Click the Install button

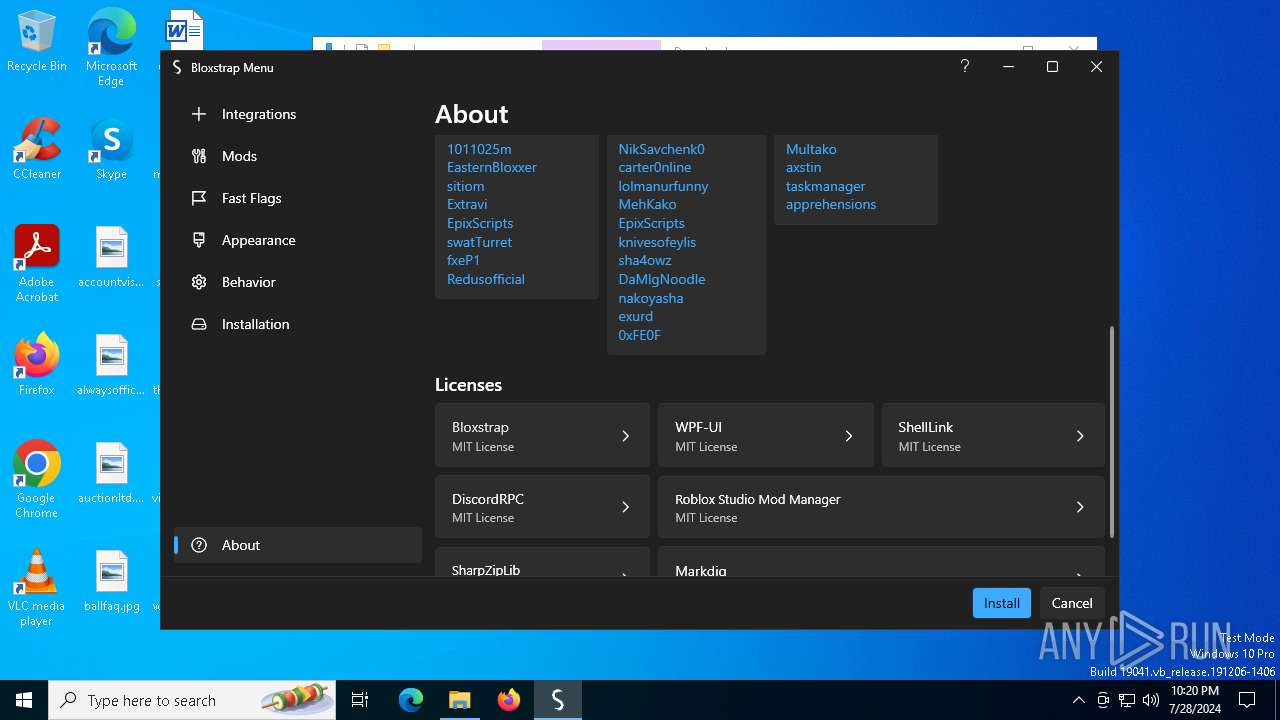click(1001, 603)
